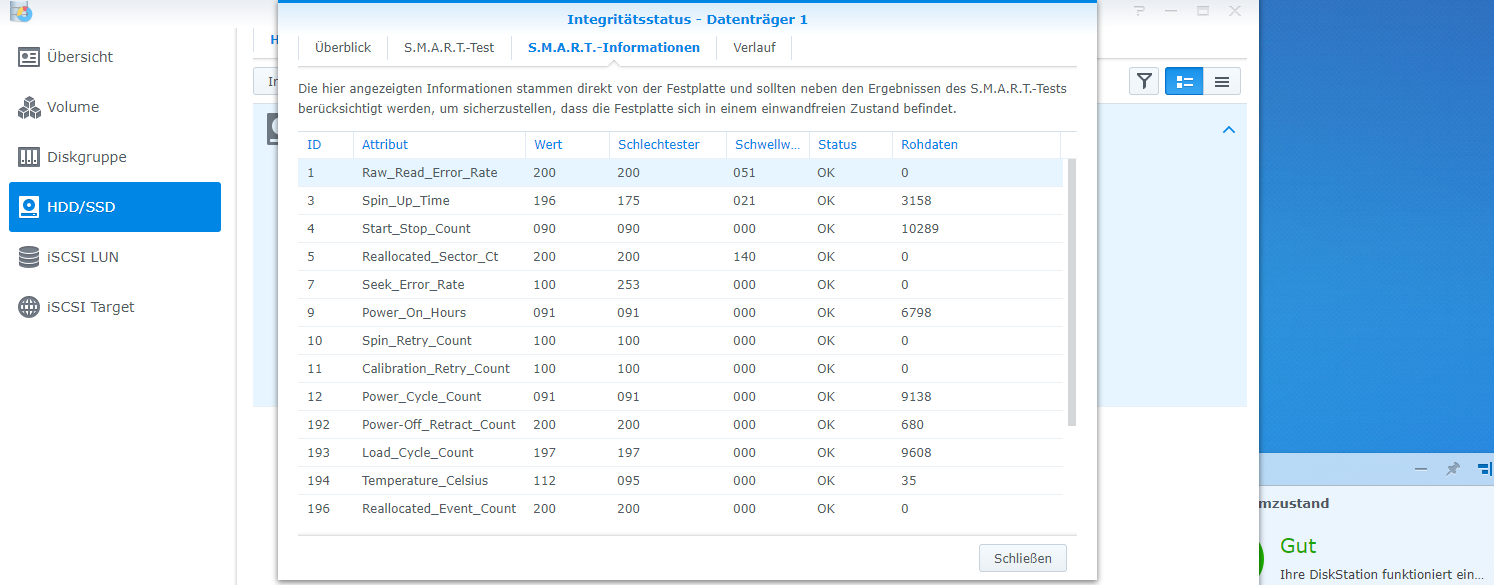Screen dimensions: 1494x585
Task: Switch to the S.M.A.R.T.-Test tab
Action: 449,47
